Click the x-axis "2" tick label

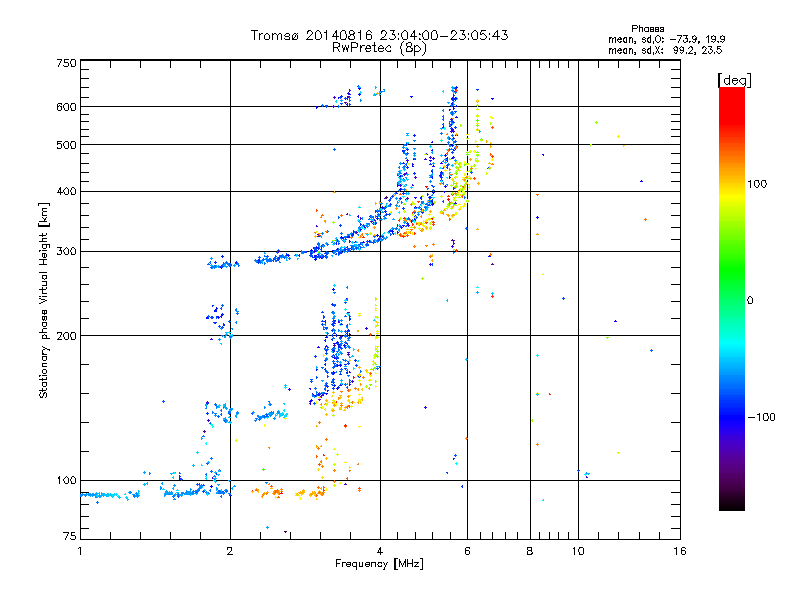(230, 551)
